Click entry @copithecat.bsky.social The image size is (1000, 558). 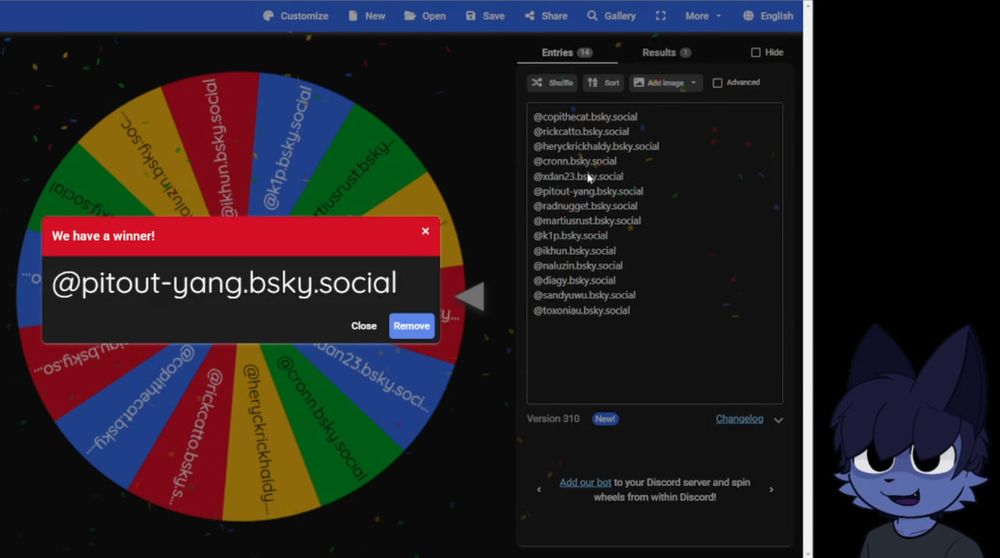(x=585, y=117)
